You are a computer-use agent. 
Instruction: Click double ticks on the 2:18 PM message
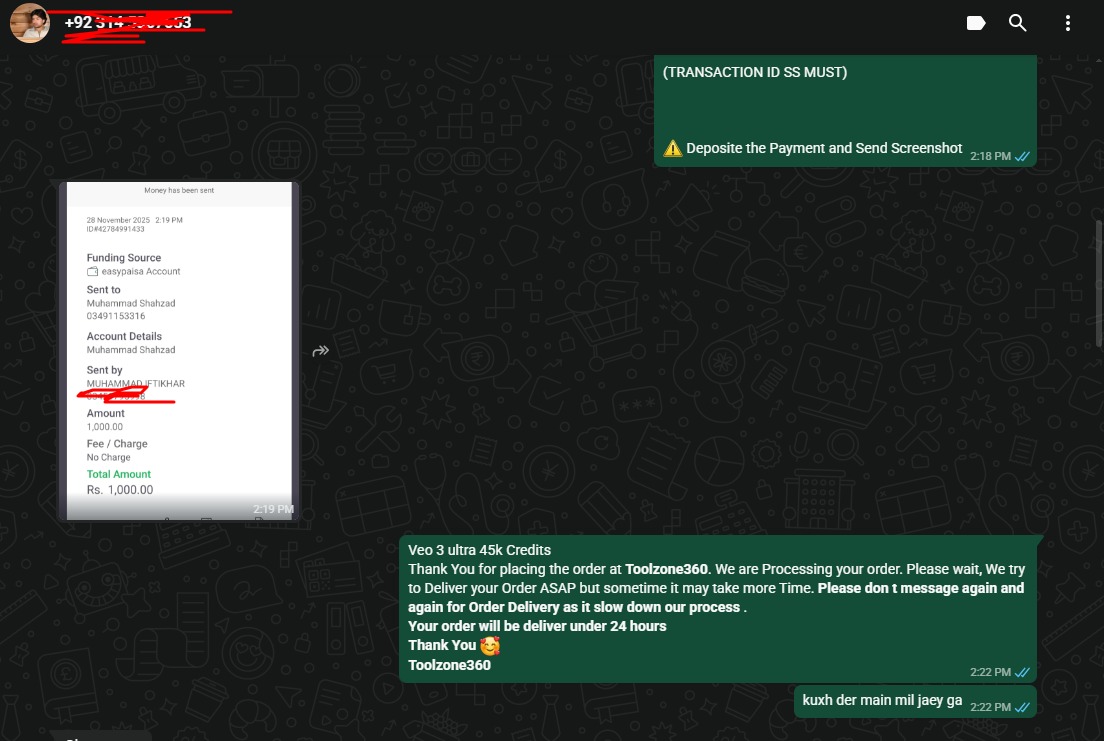(1022, 157)
